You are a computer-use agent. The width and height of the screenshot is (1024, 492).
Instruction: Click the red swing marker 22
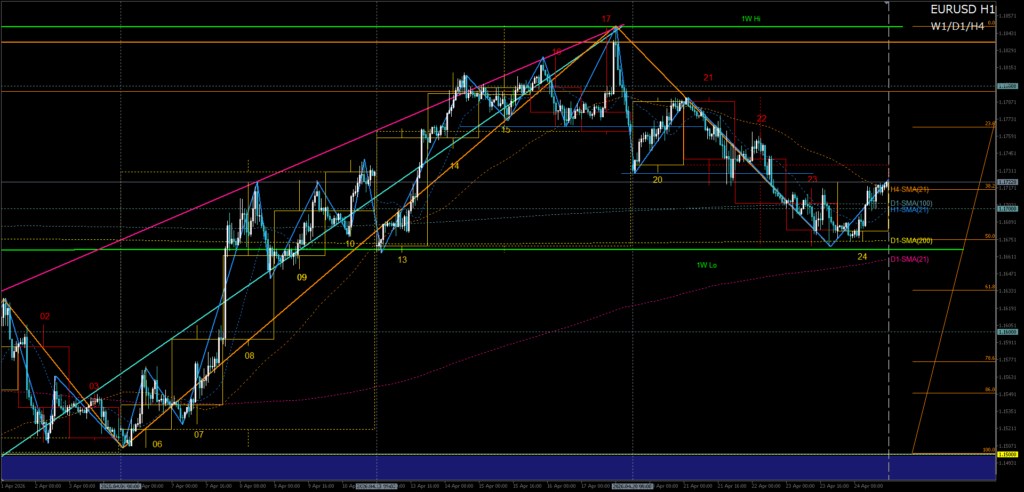click(761, 118)
